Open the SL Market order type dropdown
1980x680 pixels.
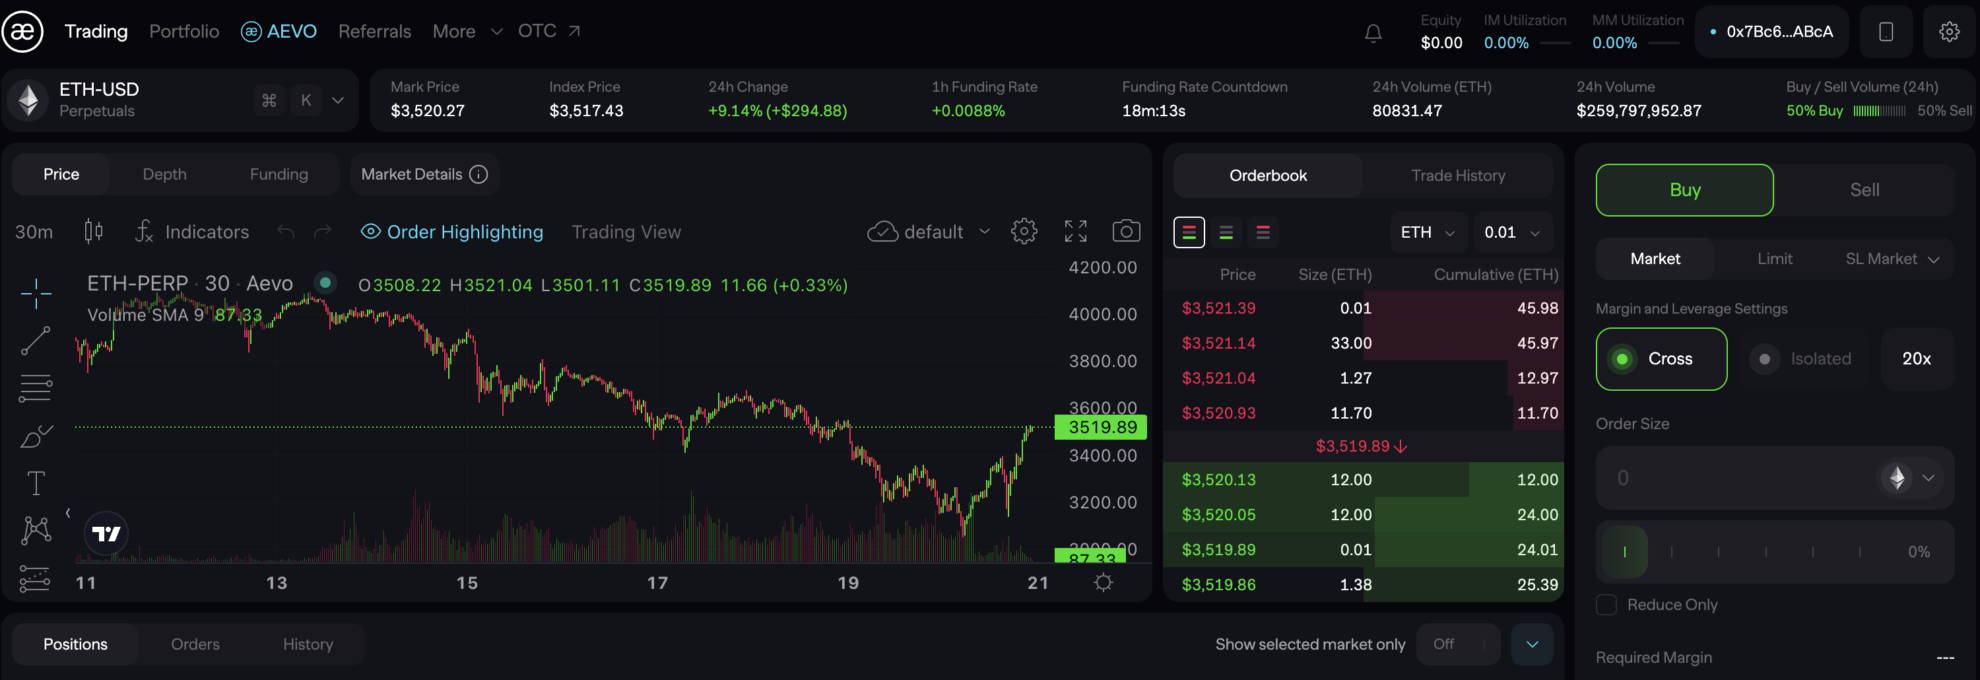1891,259
